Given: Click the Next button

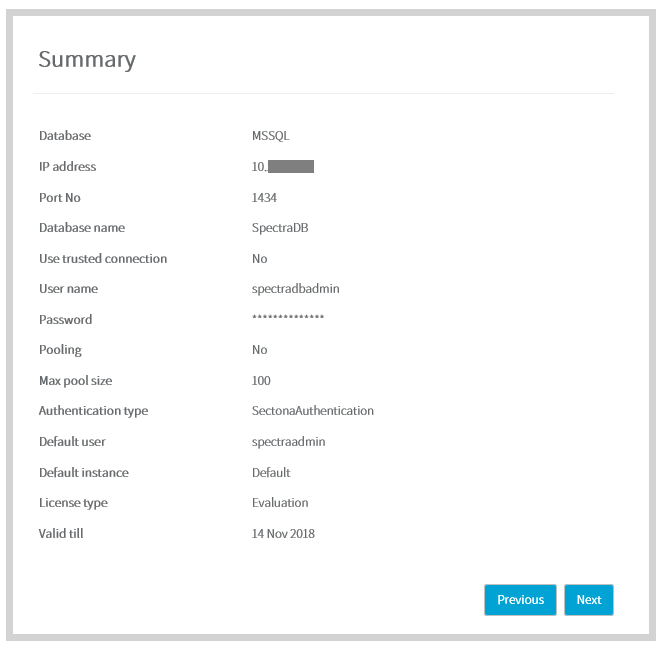Looking at the screenshot, I should point(588,600).
